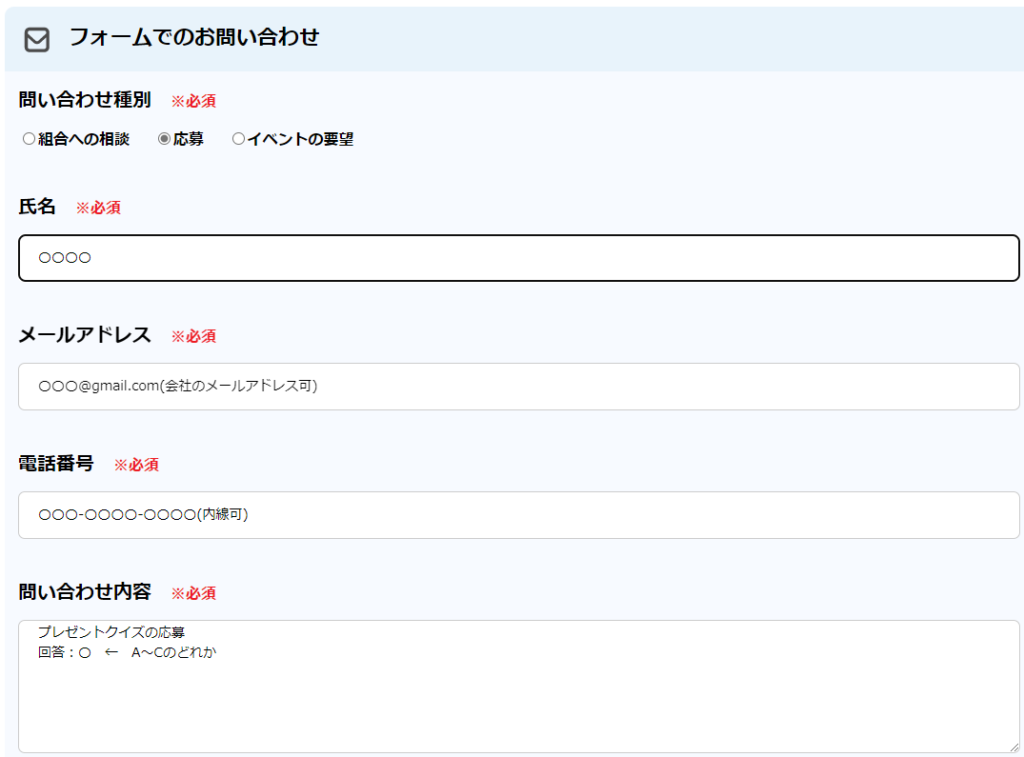Click the ※必須 marker beside メールアドレス
This screenshot has height=757, width=1024.
click(193, 336)
